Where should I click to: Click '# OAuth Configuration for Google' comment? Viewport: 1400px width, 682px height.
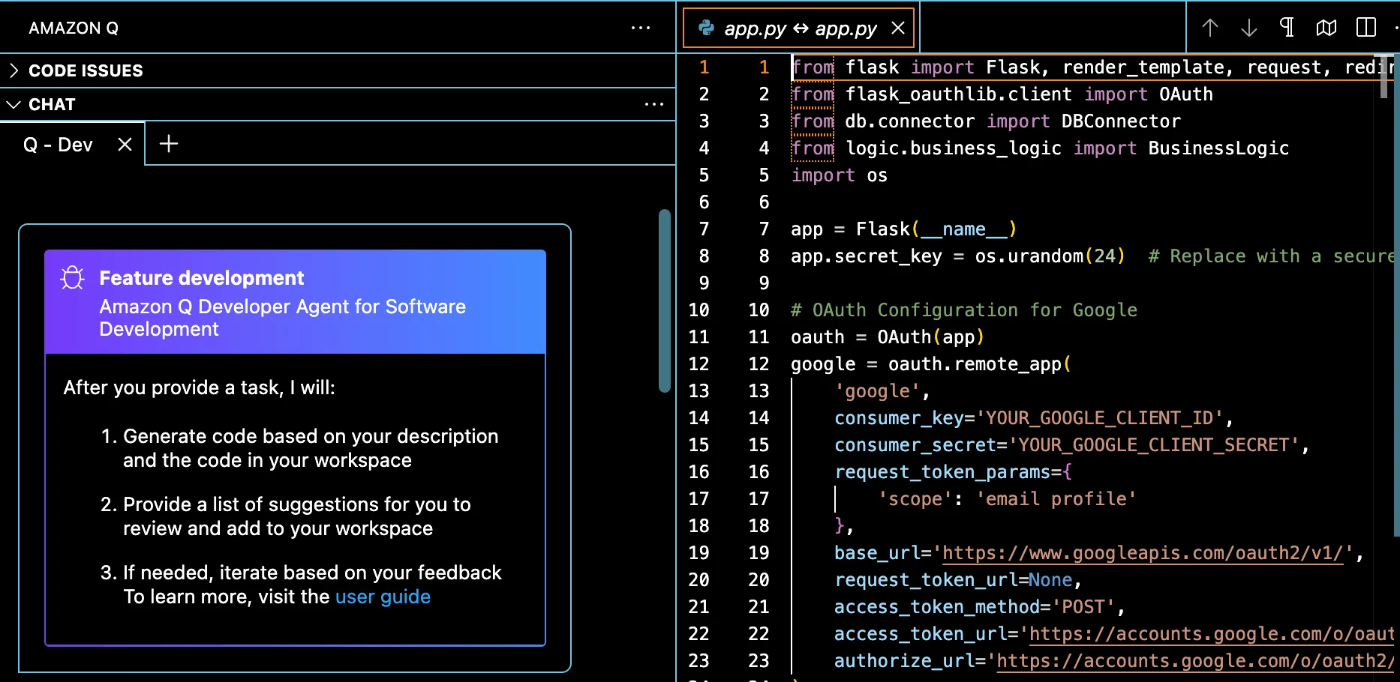[x=964, y=310]
